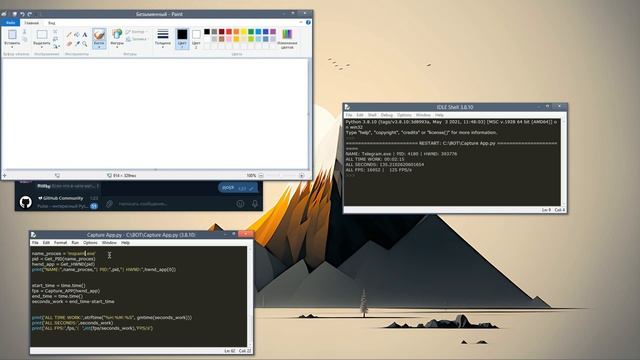
Task: Click the white Paint canvas
Action: click(154, 113)
